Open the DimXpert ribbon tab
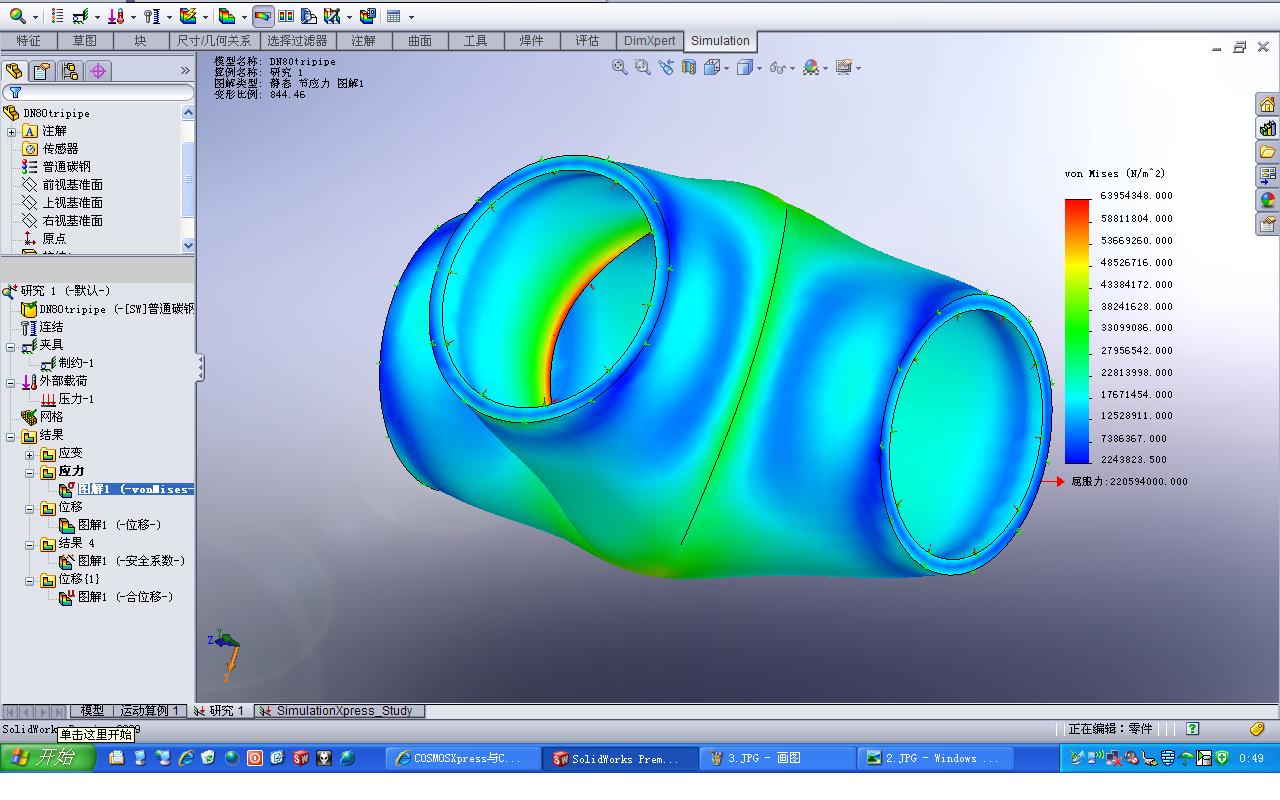This screenshot has width=1280, height=800. pos(649,41)
